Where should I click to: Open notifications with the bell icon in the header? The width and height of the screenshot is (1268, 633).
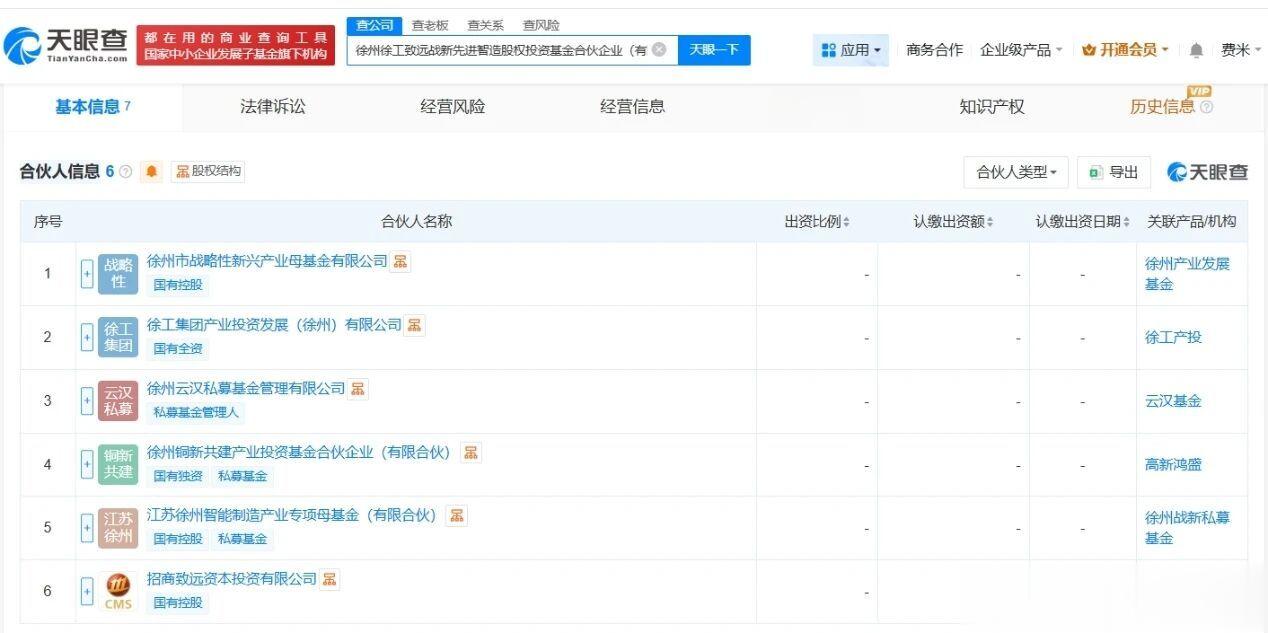pos(1196,51)
